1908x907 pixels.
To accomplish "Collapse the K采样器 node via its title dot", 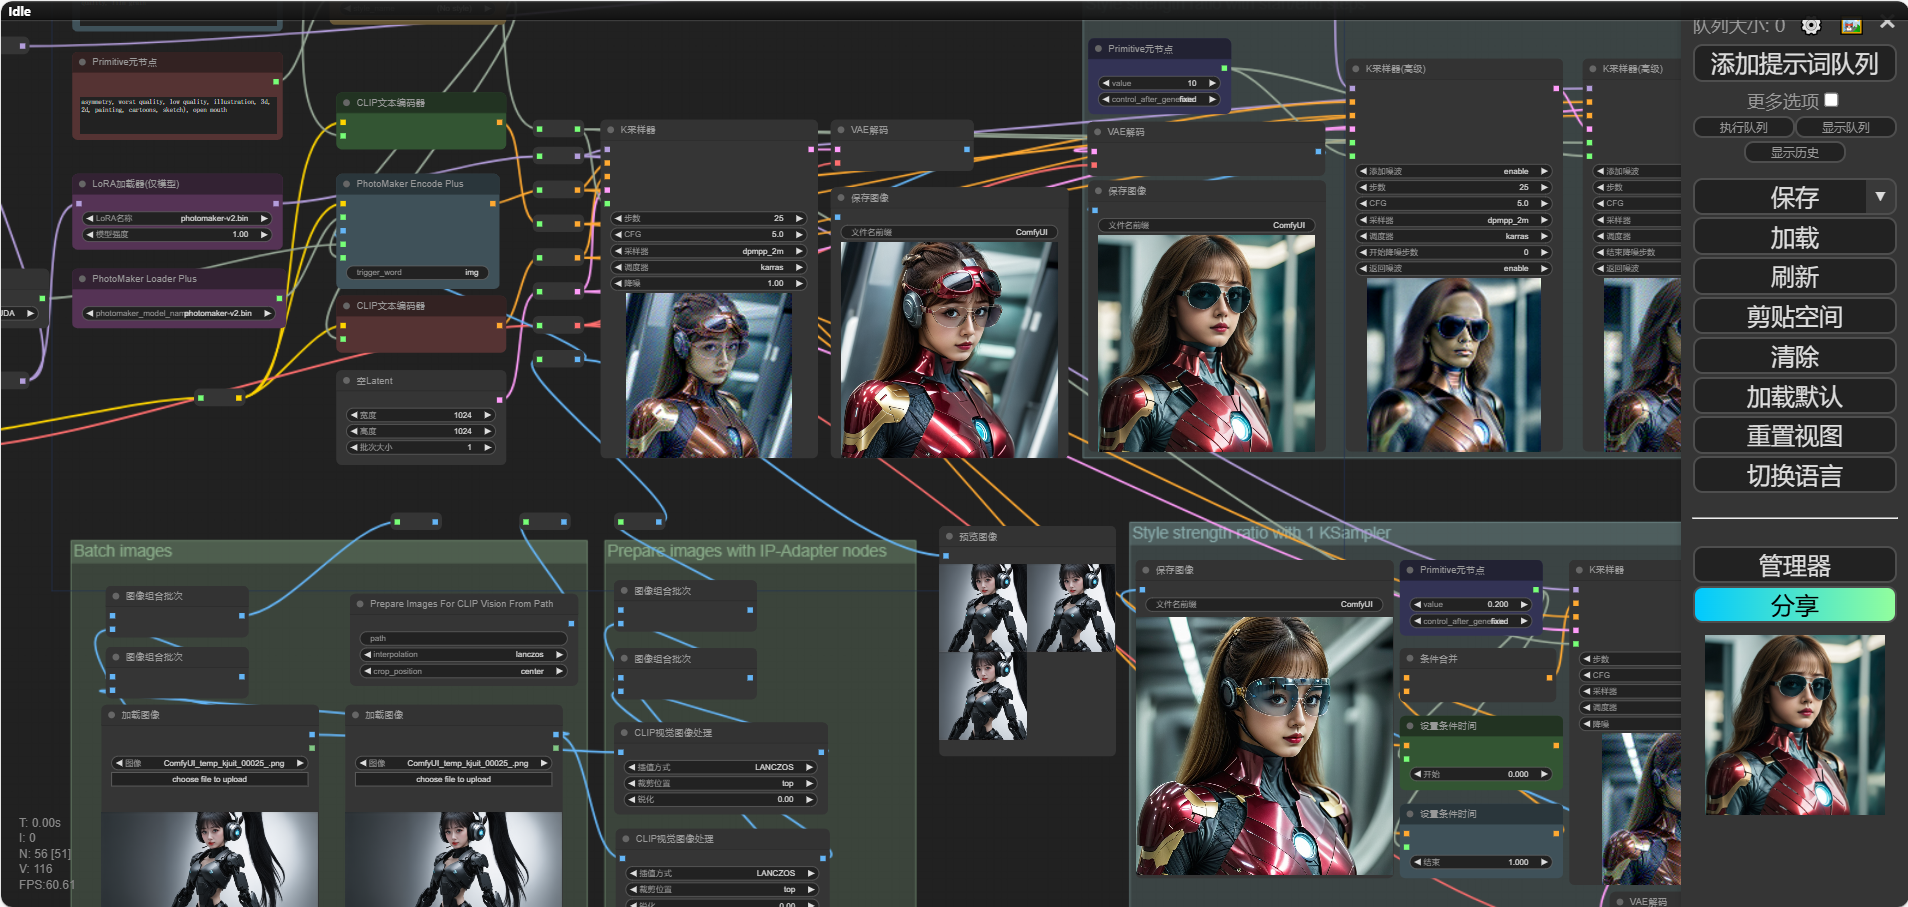I will click(x=611, y=130).
